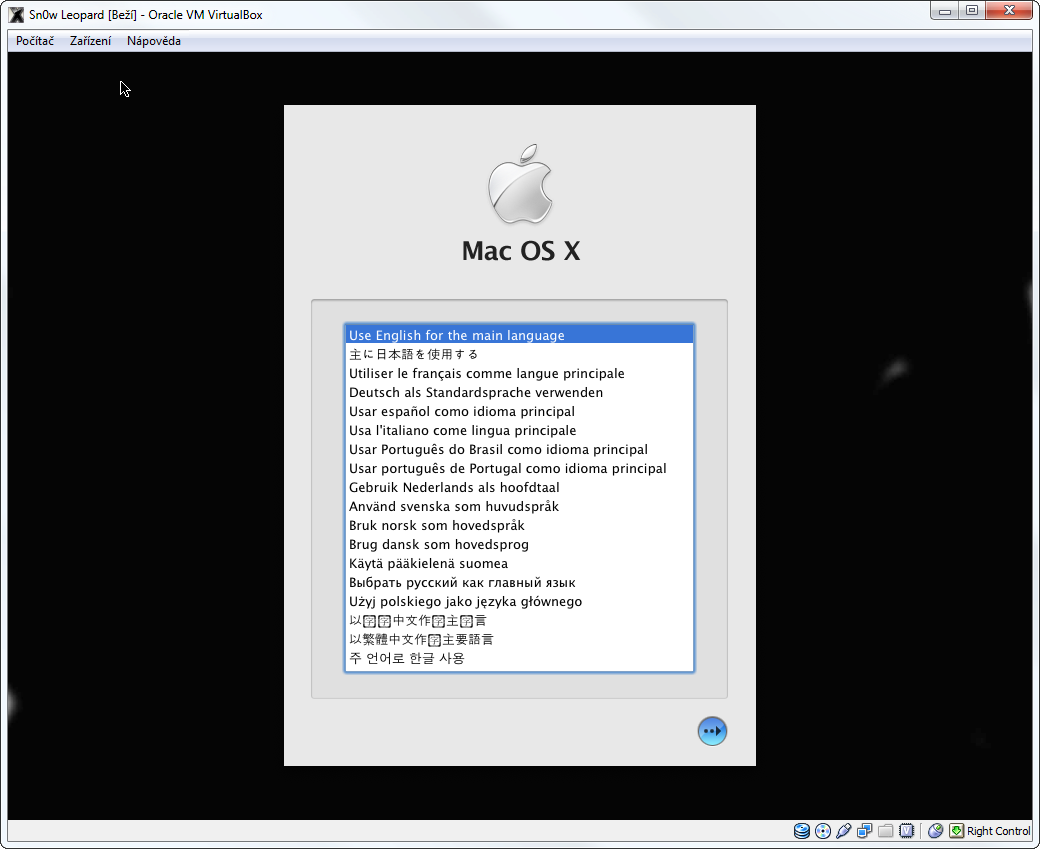
Task: Pick 'Deutsch als Standardsprache verwenden'
Action: pos(519,392)
